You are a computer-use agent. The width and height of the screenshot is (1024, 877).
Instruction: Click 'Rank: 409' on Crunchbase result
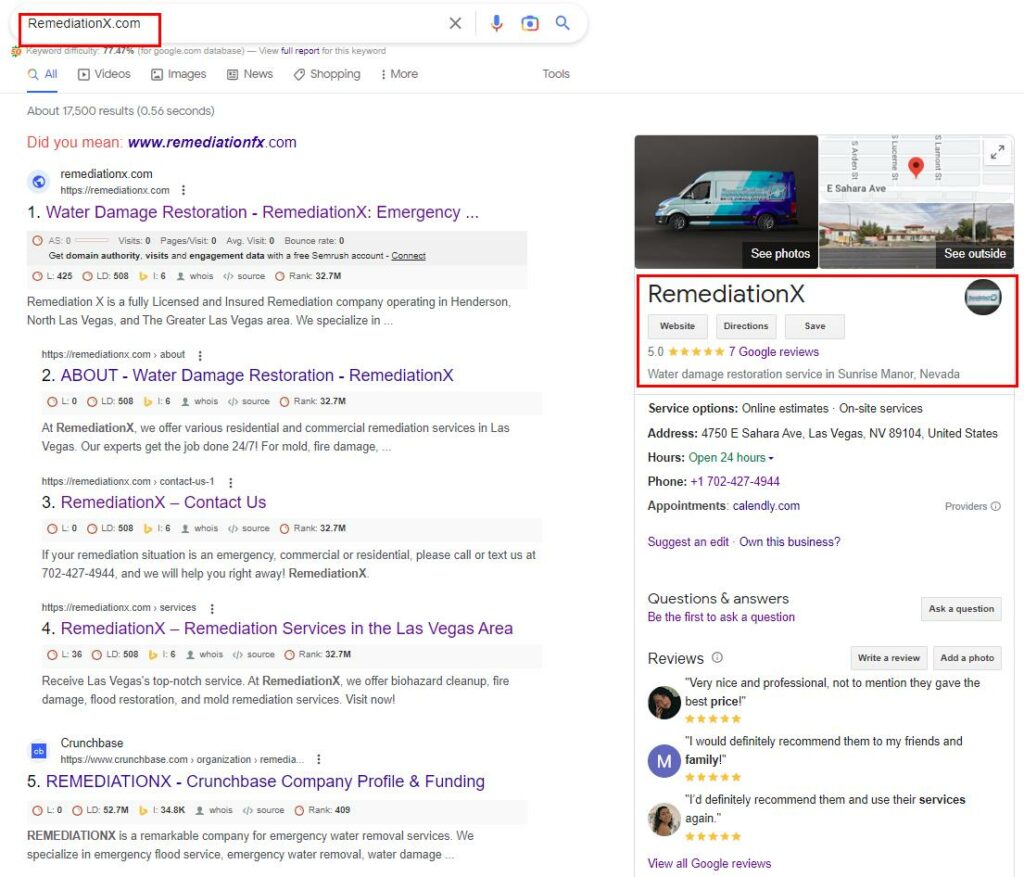pyautogui.click(x=323, y=810)
